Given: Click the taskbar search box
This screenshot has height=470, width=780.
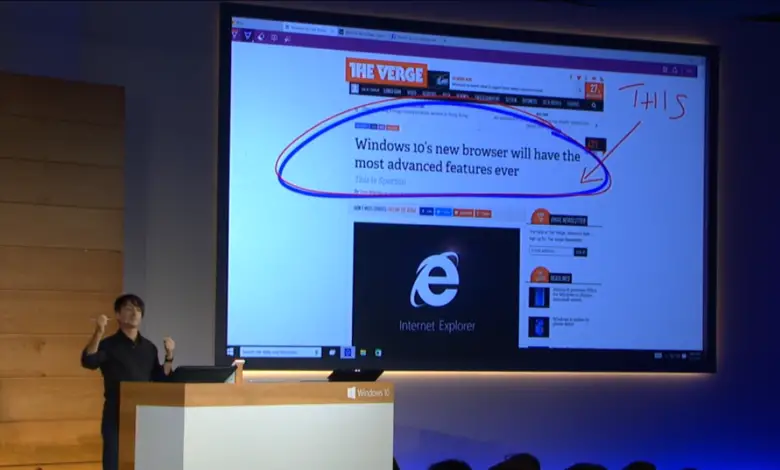Looking at the screenshot, I should 280,352.
